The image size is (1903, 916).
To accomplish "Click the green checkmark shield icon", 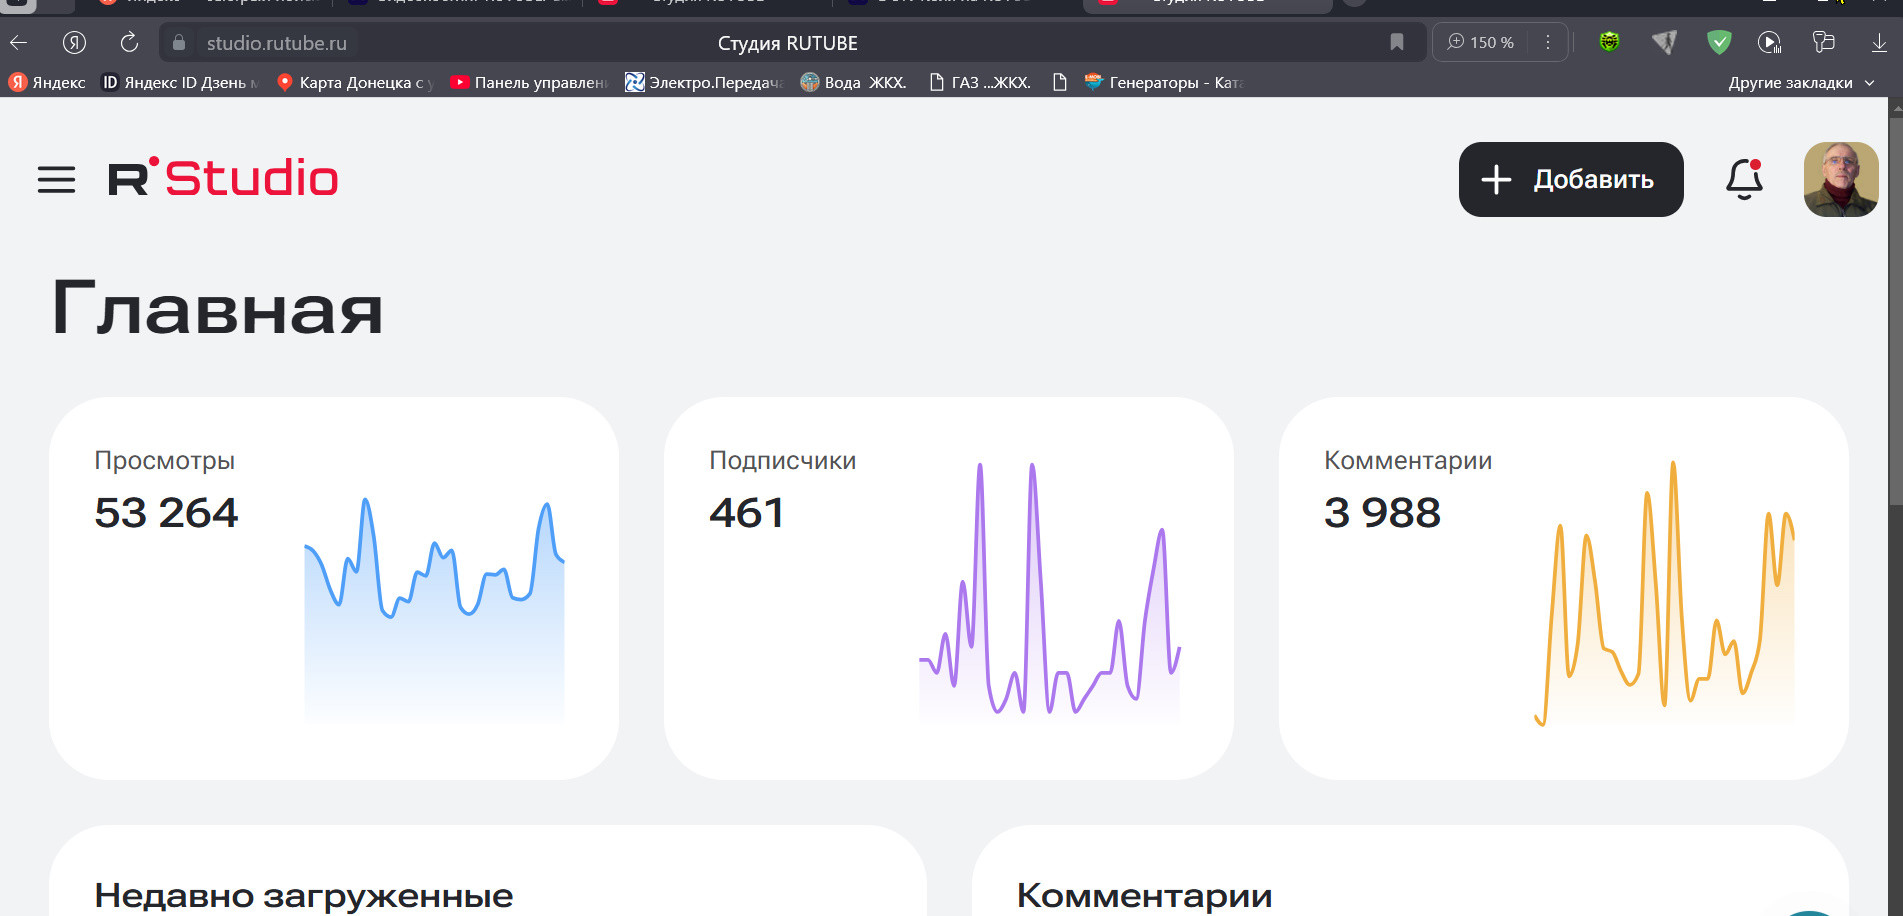I will [x=1719, y=42].
